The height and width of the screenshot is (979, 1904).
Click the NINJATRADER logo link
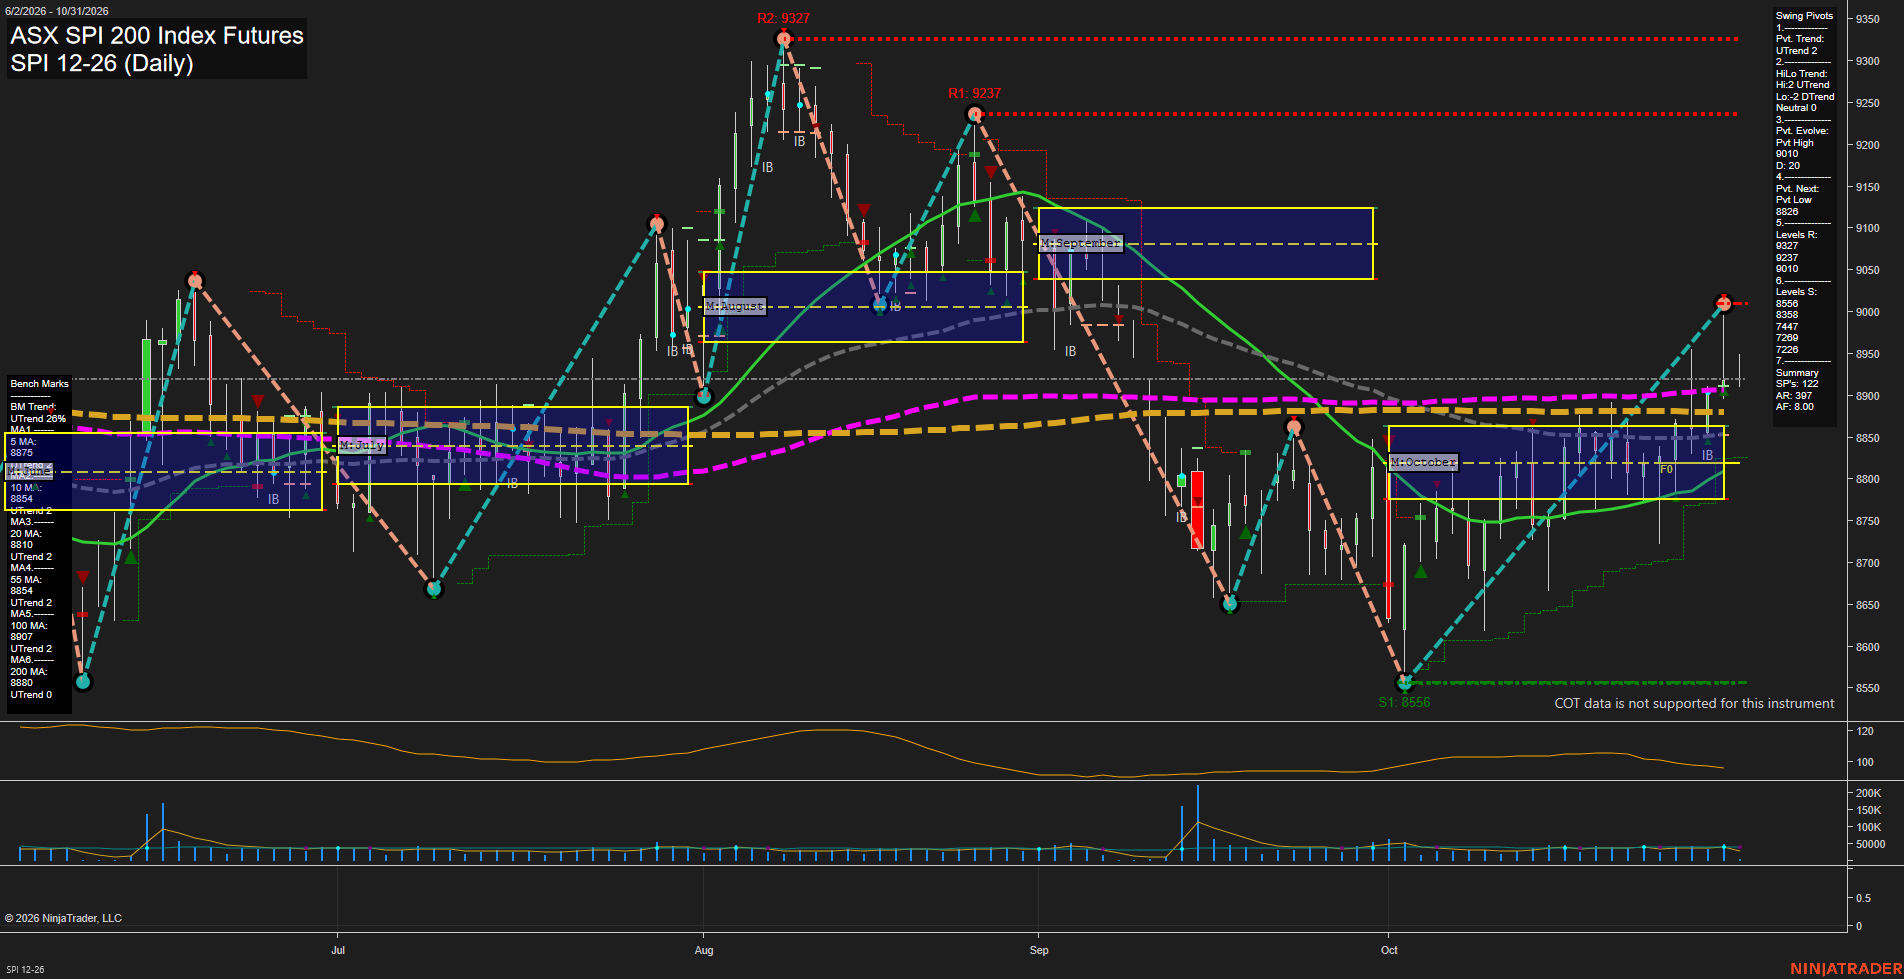tap(1846, 968)
